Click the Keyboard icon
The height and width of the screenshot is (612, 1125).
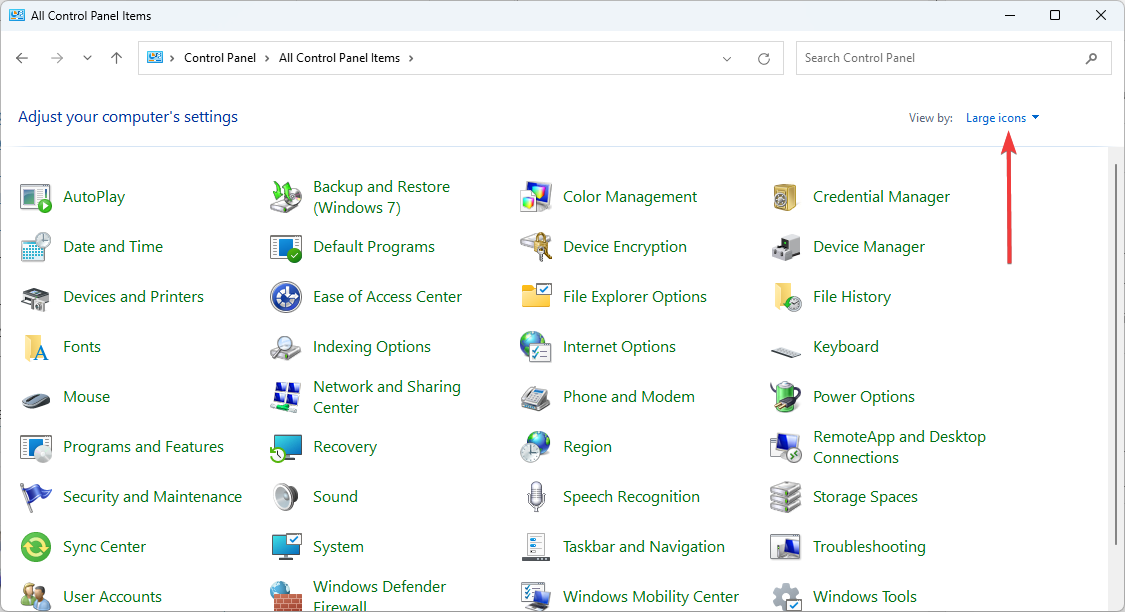(785, 351)
